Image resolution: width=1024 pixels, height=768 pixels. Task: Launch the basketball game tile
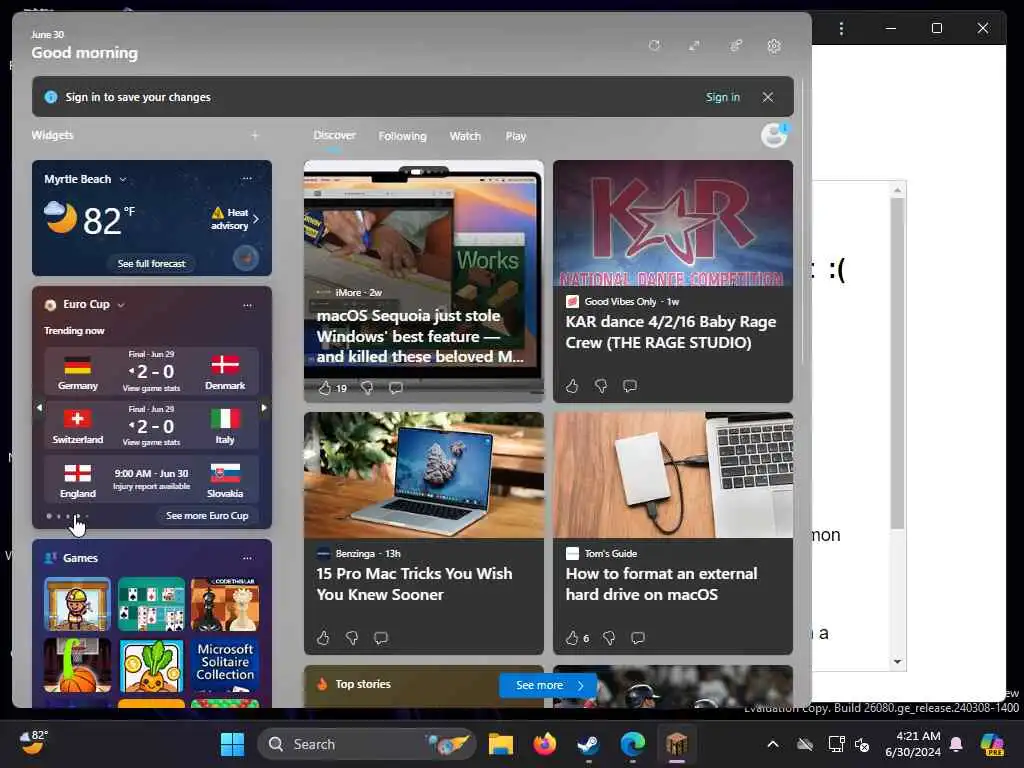[x=77, y=665]
